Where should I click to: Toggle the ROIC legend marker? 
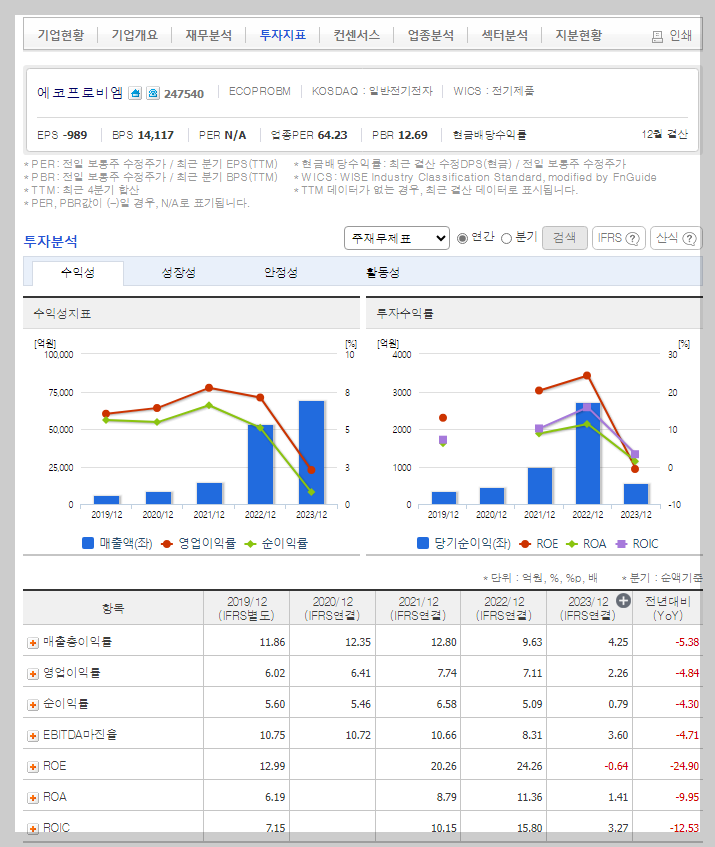[621, 544]
